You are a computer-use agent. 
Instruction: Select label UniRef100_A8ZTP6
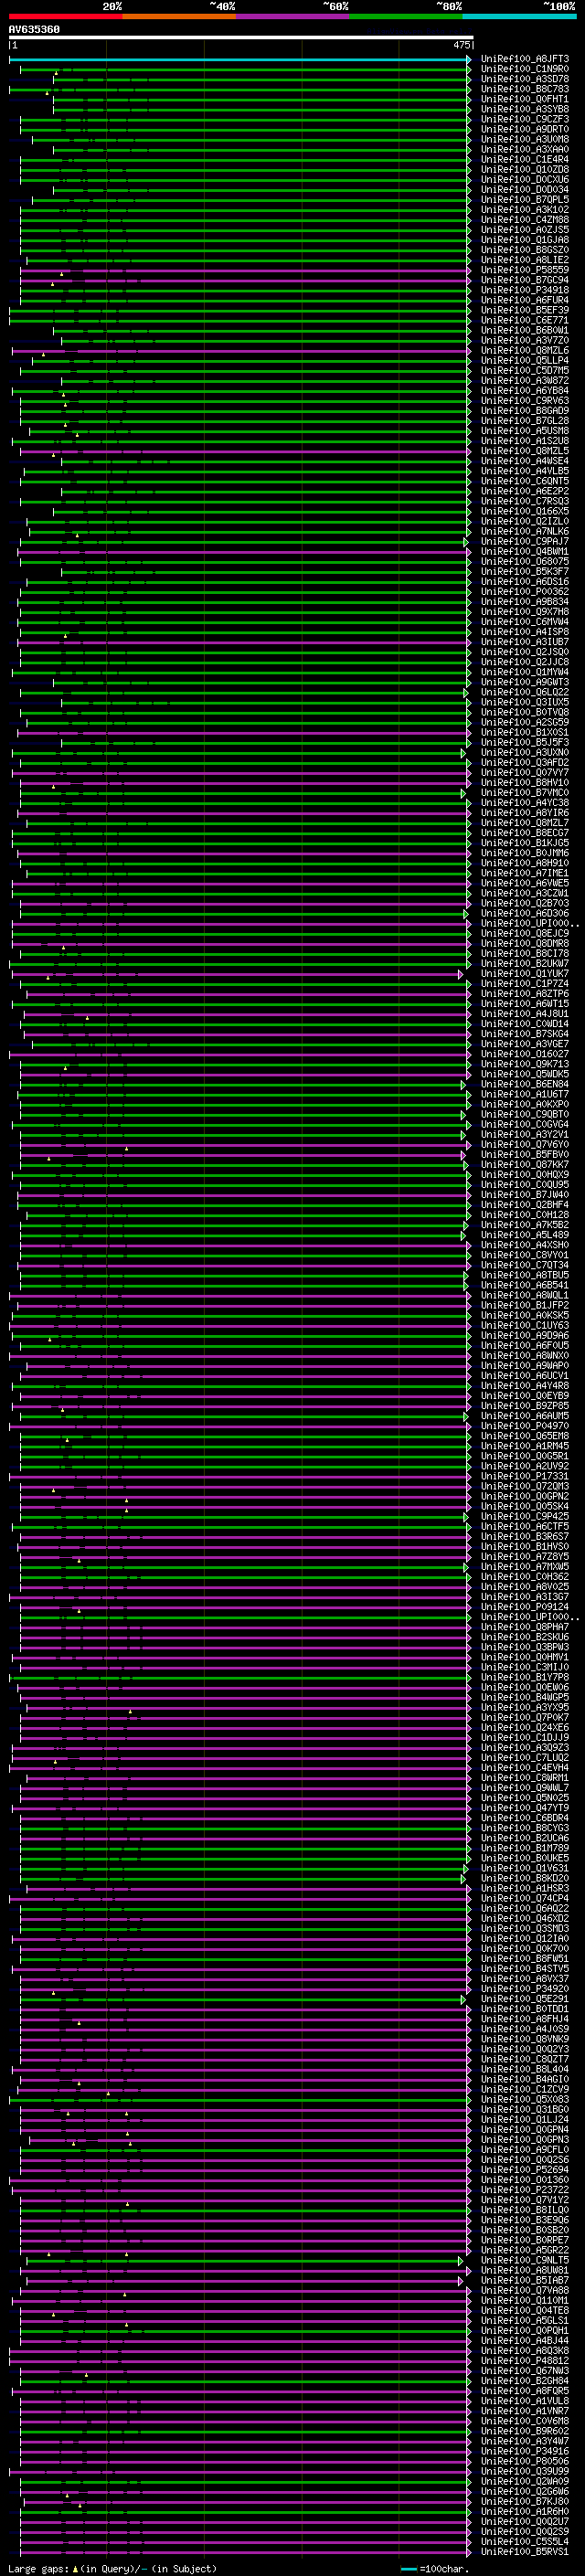click(x=525, y=993)
